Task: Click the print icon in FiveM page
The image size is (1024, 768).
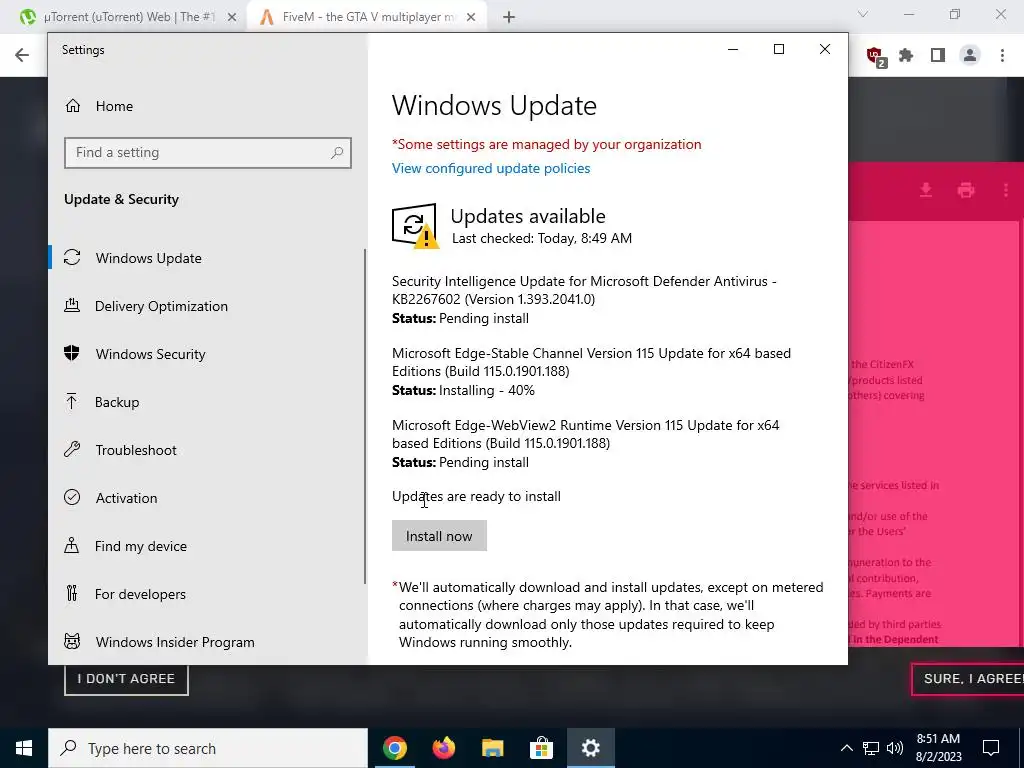Action: tap(966, 190)
